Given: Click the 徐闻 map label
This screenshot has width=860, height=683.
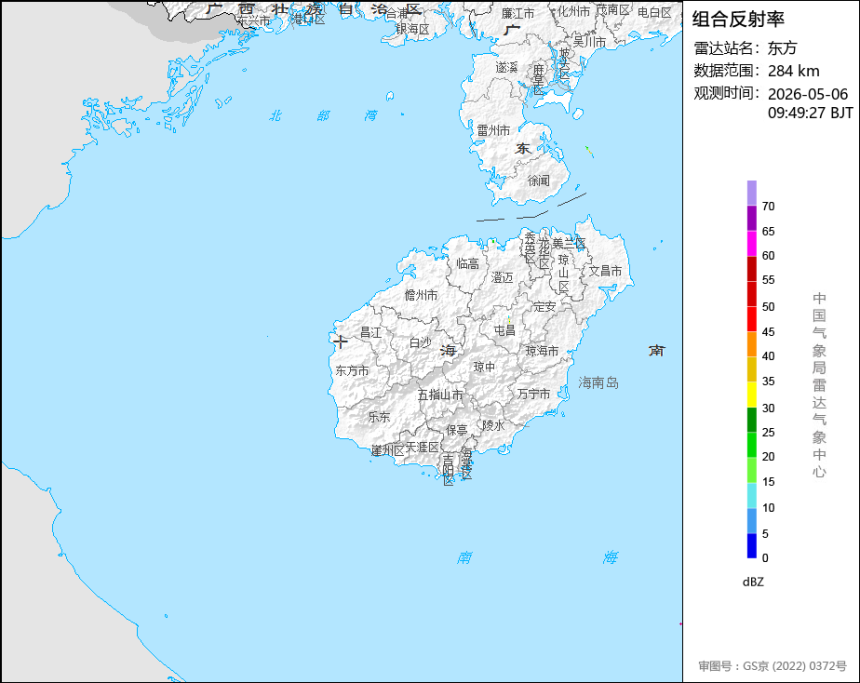Looking at the screenshot, I should [538, 180].
